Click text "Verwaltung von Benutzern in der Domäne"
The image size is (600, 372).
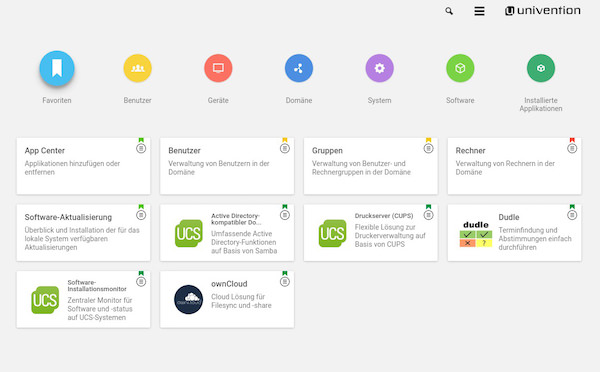[x=219, y=168]
